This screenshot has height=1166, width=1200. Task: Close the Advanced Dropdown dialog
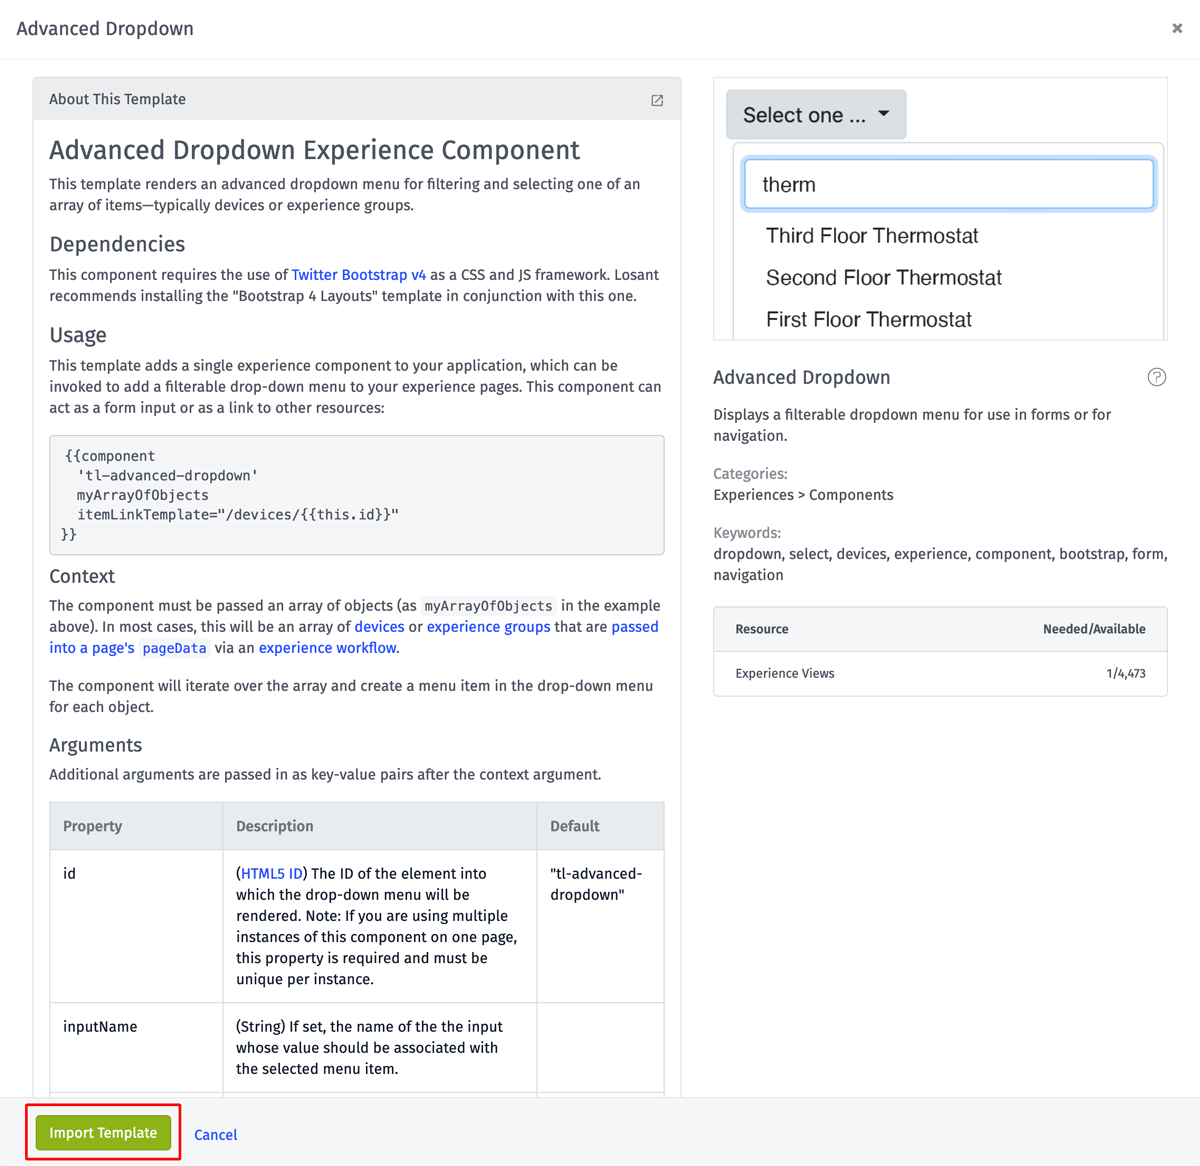tap(1177, 28)
